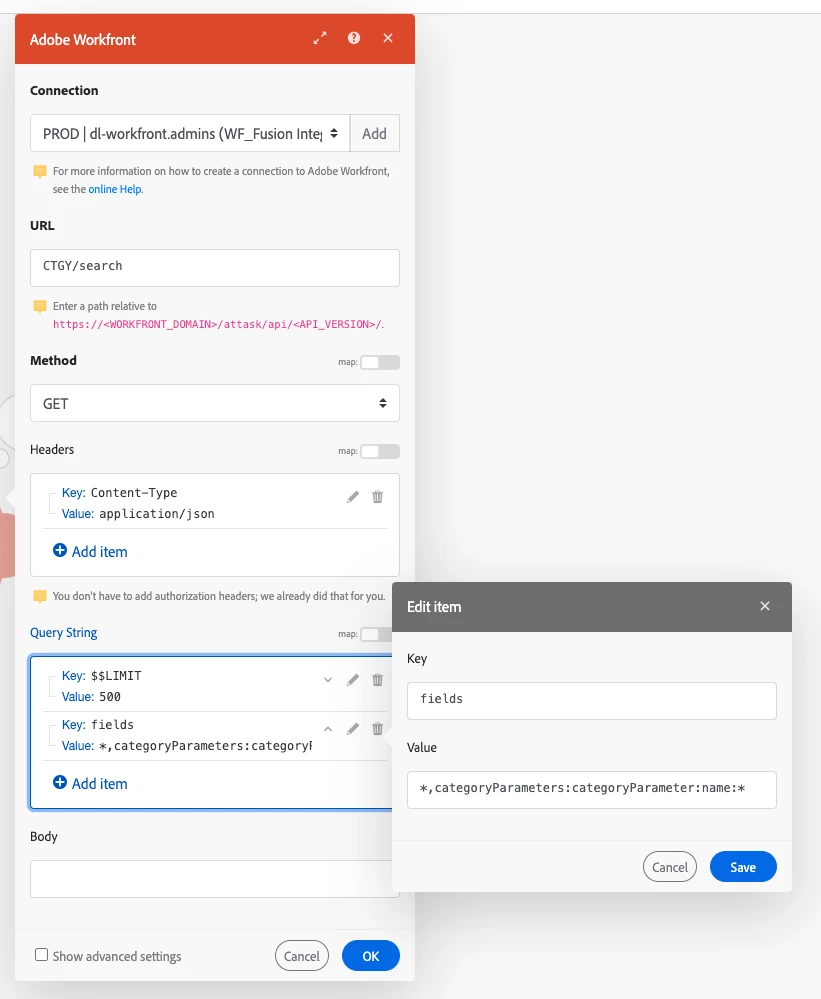Click the Value field in Edit item
Viewport: 821px width, 999px height.
click(x=592, y=790)
